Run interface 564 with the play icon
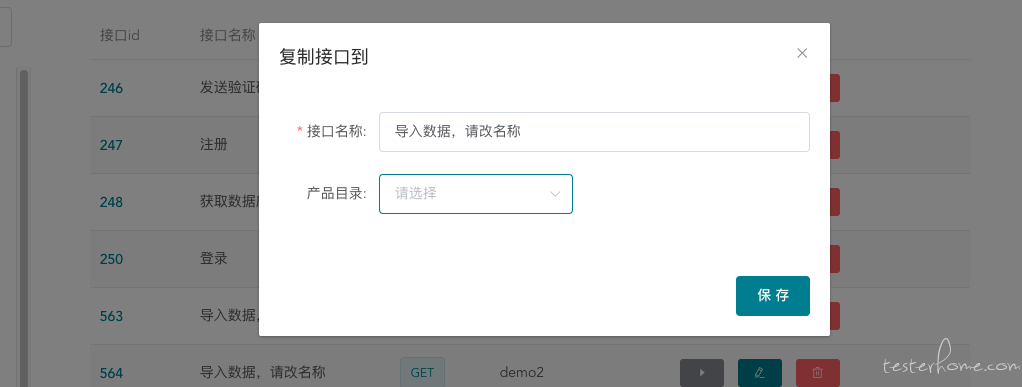This screenshot has height=387, width=1022. click(701, 373)
